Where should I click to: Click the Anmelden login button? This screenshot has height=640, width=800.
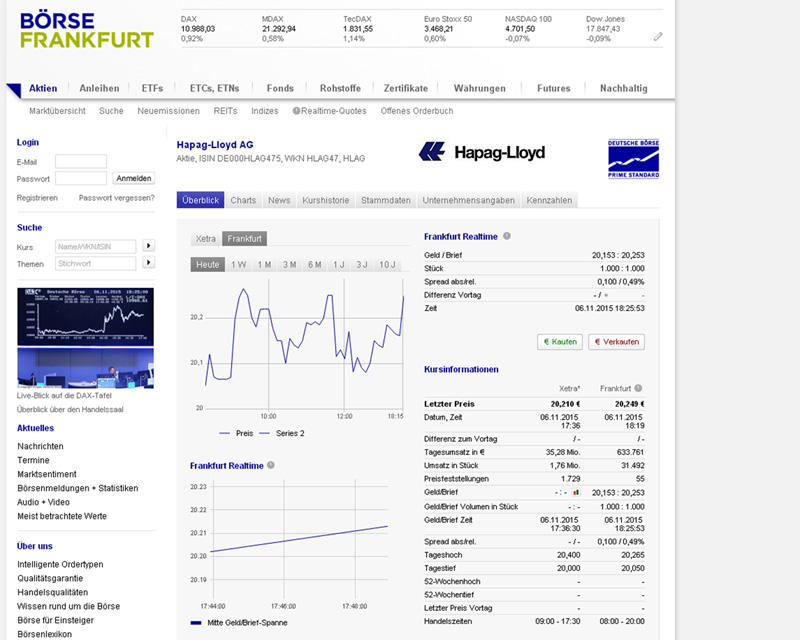tap(134, 178)
